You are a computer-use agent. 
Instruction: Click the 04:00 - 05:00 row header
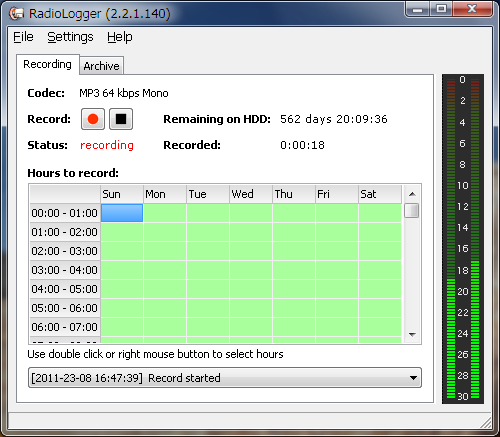point(65,289)
